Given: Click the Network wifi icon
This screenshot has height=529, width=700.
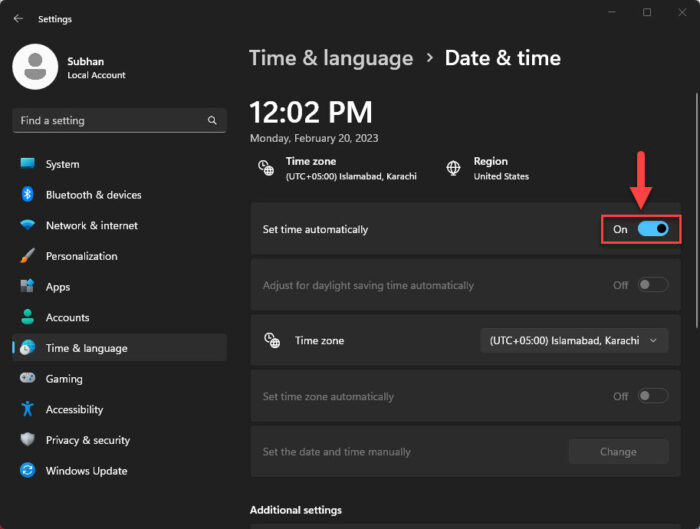Looking at the screenshot, I should (27, 225).
